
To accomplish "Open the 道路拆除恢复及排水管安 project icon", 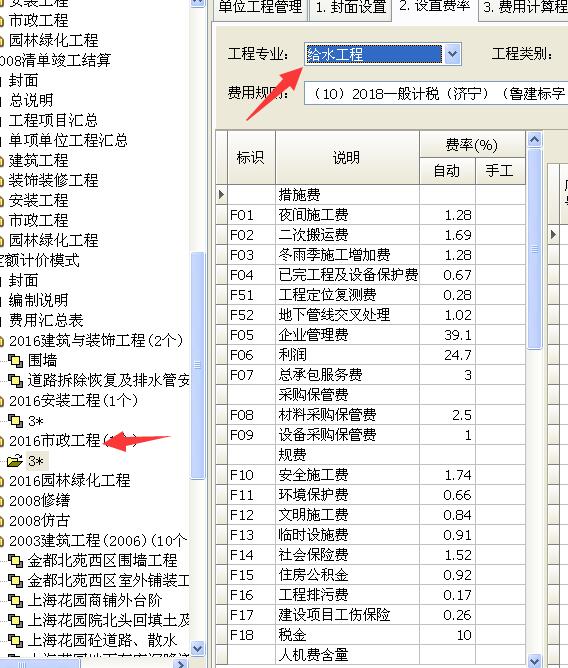I will (15, 380).
